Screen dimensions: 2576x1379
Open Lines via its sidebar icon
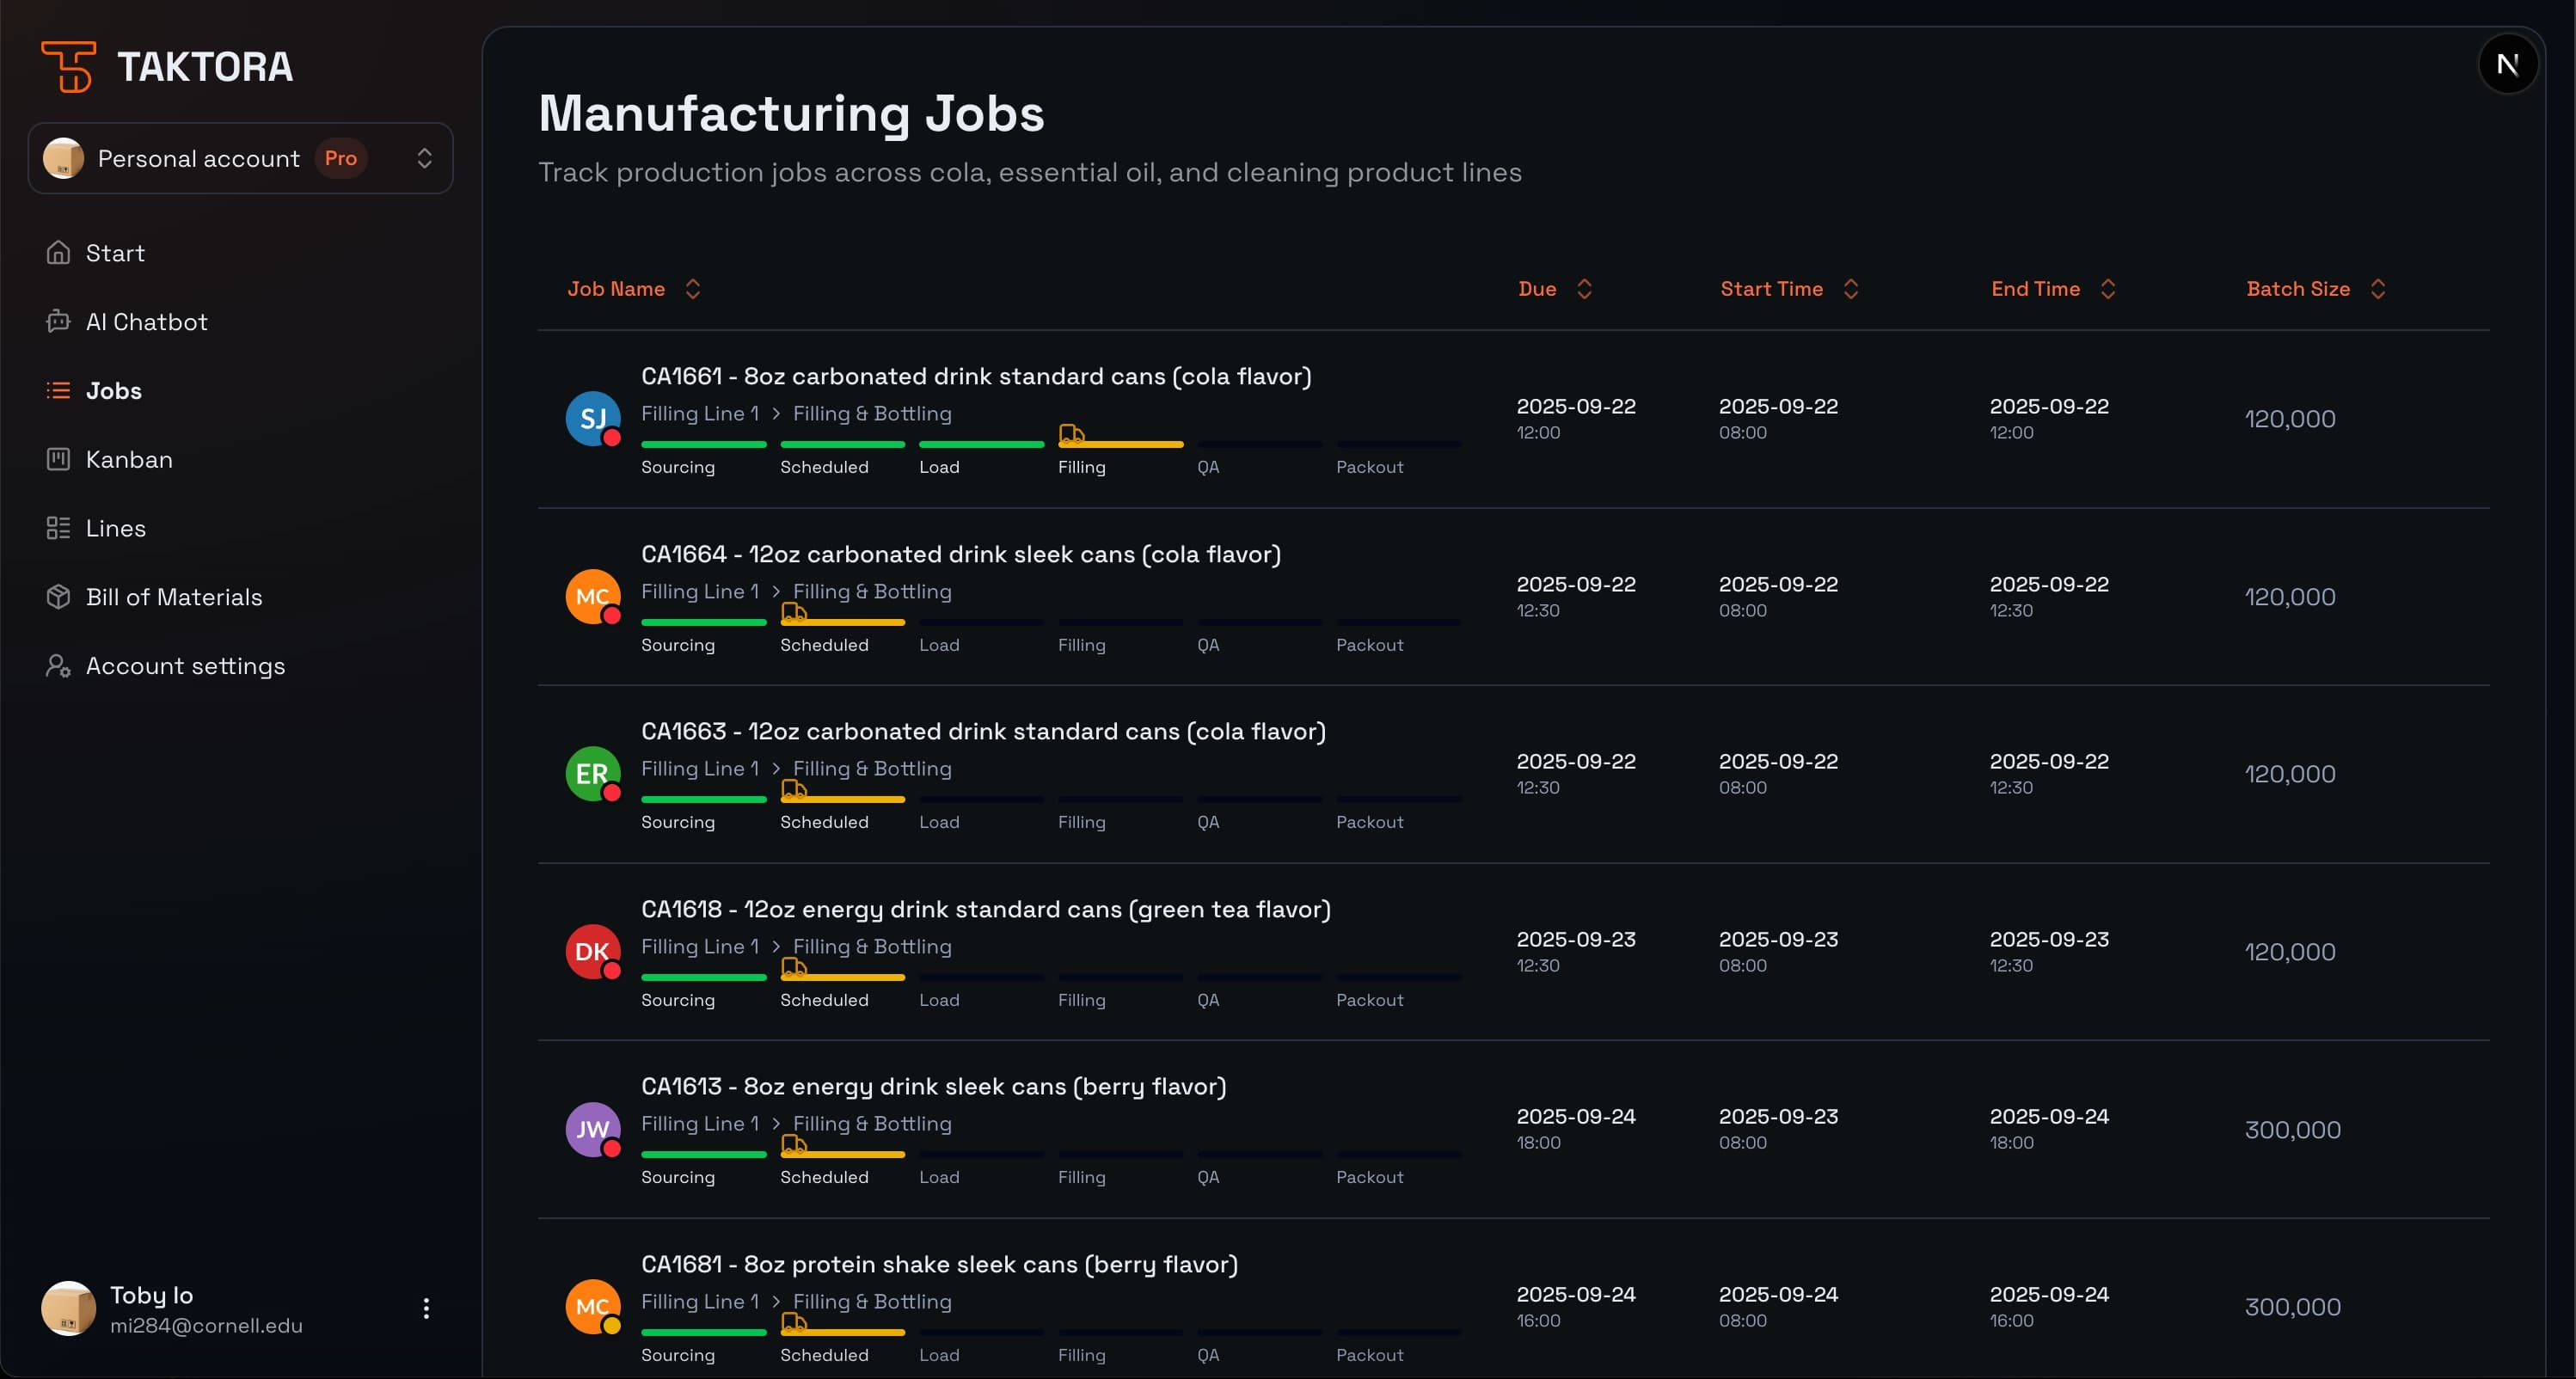point(59,528)
